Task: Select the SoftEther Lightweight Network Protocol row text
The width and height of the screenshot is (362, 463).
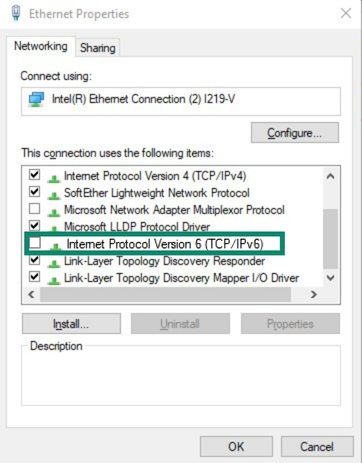Action: (157, 193)
